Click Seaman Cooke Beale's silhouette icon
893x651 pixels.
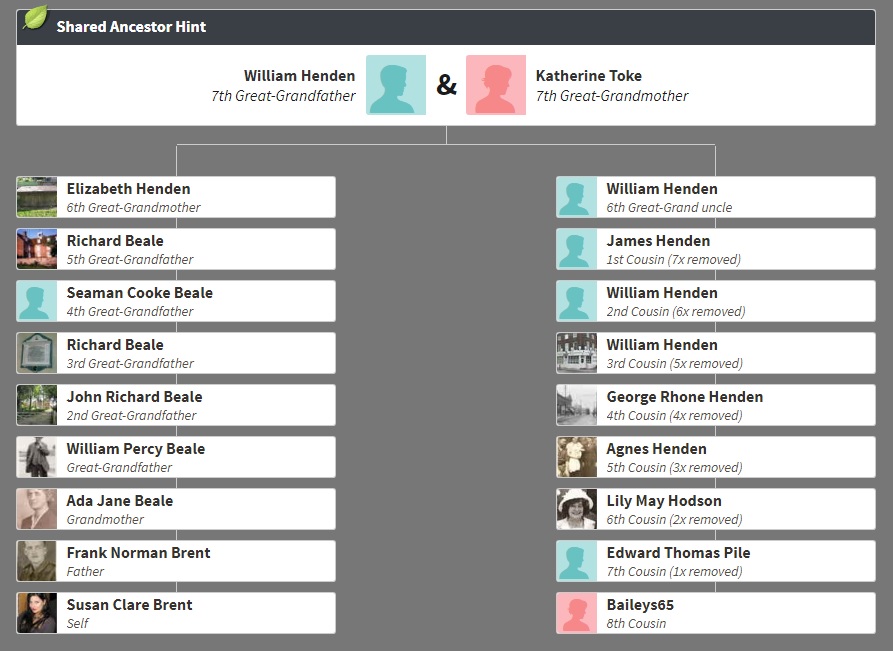pyautogui.click(x=37, y=301)
